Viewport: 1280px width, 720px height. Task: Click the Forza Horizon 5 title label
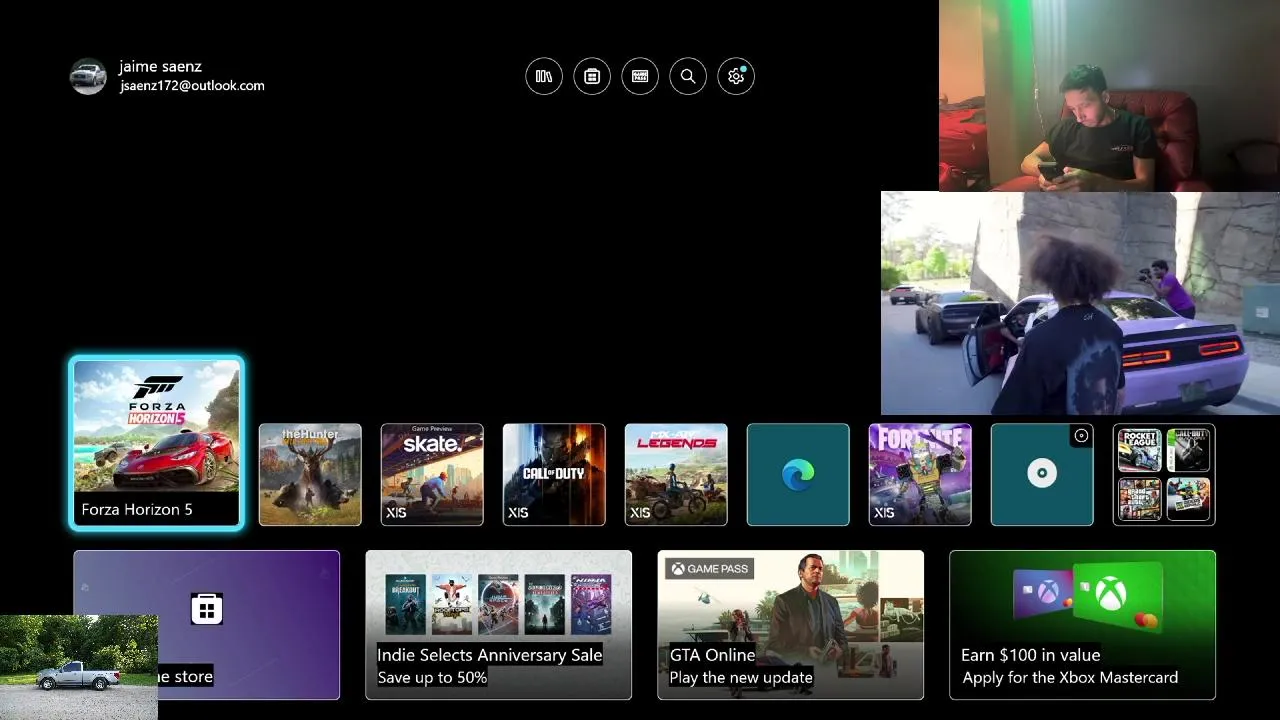137,510
